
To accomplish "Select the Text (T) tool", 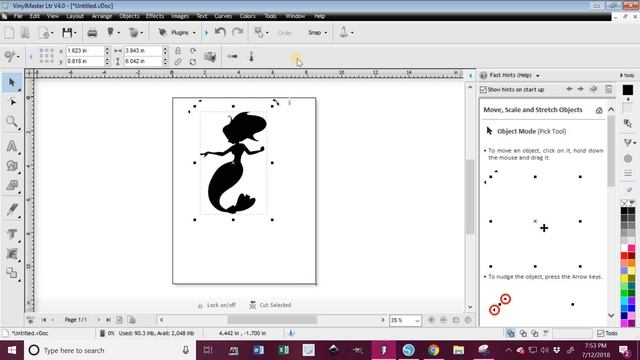I will (11, 234).
